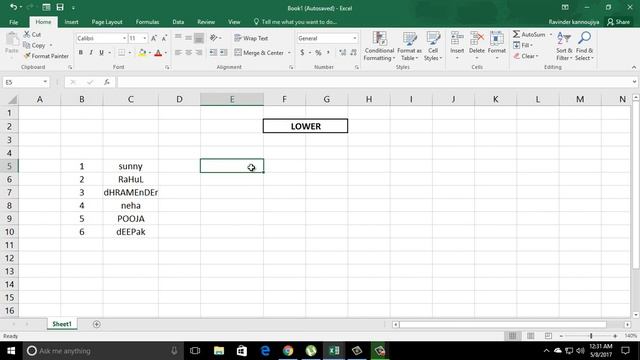The width and height of the screenshot is (640, 360).
Task: Click the Insert Function fx icon
Action: pos(107,82)
